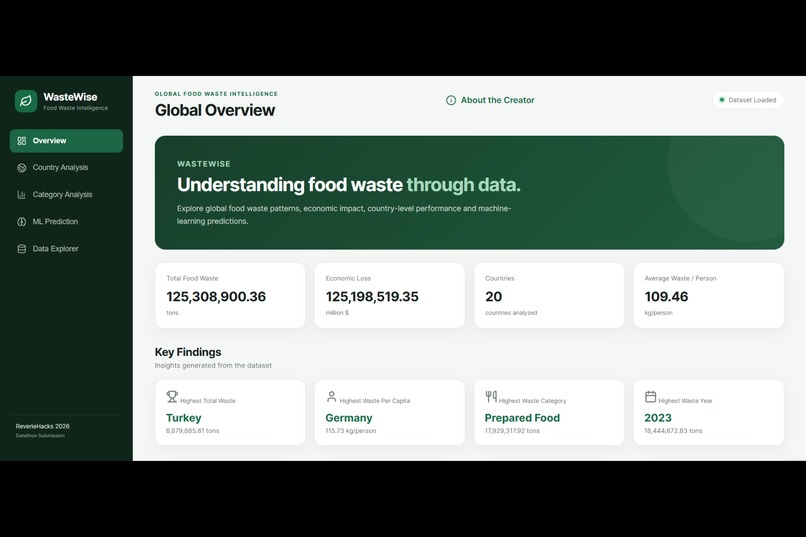
Task: Click the Economic Loss value 125,198,519.35
Action: coord(372,297)
